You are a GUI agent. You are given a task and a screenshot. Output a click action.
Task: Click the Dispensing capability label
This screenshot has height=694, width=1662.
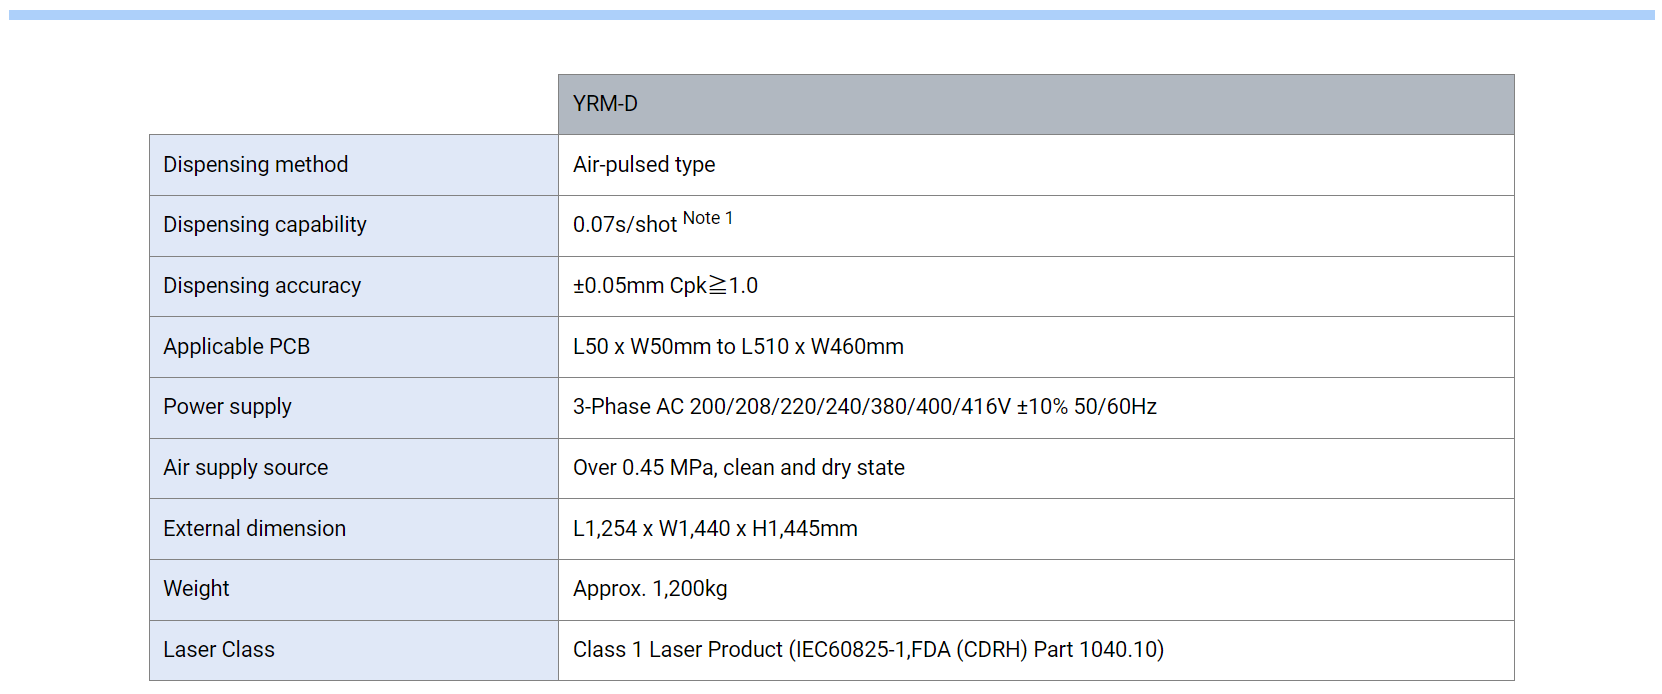(265, 225)
